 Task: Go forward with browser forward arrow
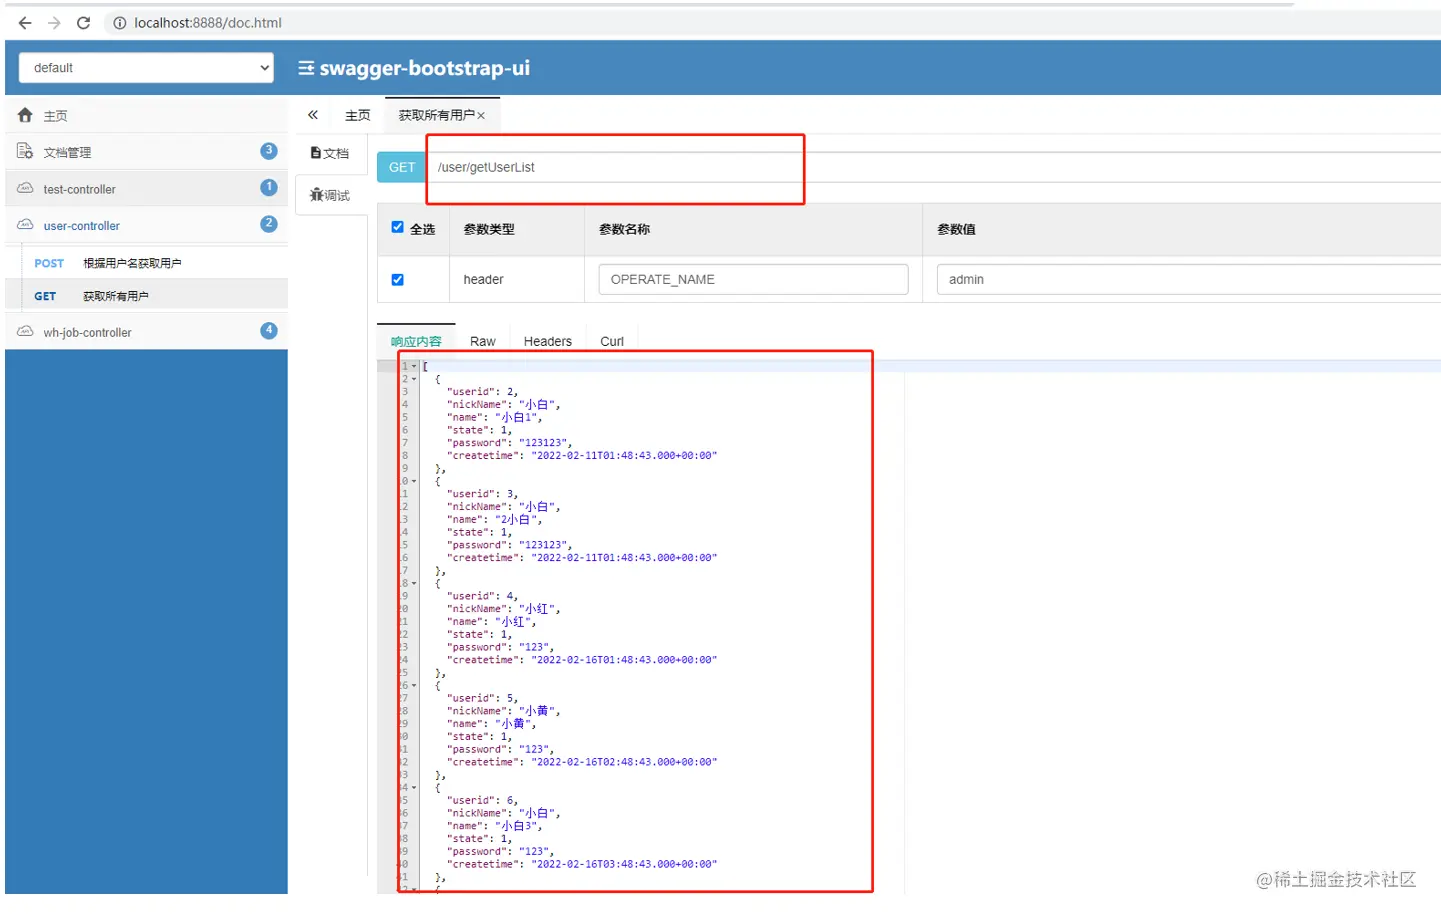click(54, 23)
